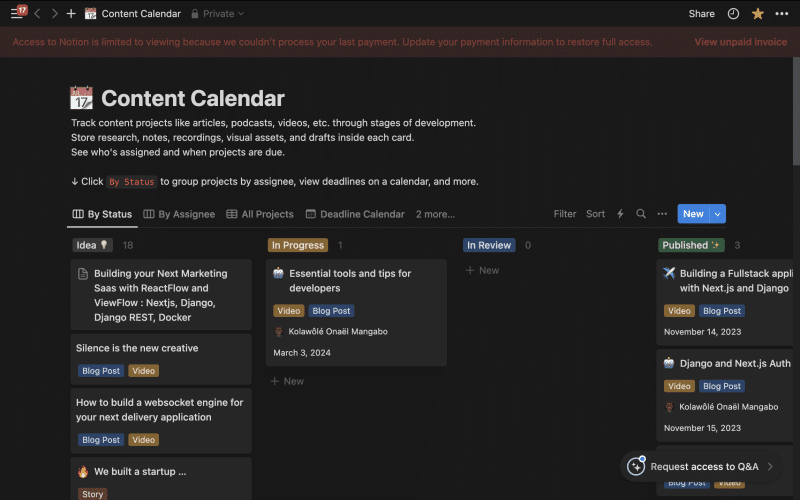The image size is (800, 500).
Task: Click the plus icon to add a page
Action: tap(70, 14)
